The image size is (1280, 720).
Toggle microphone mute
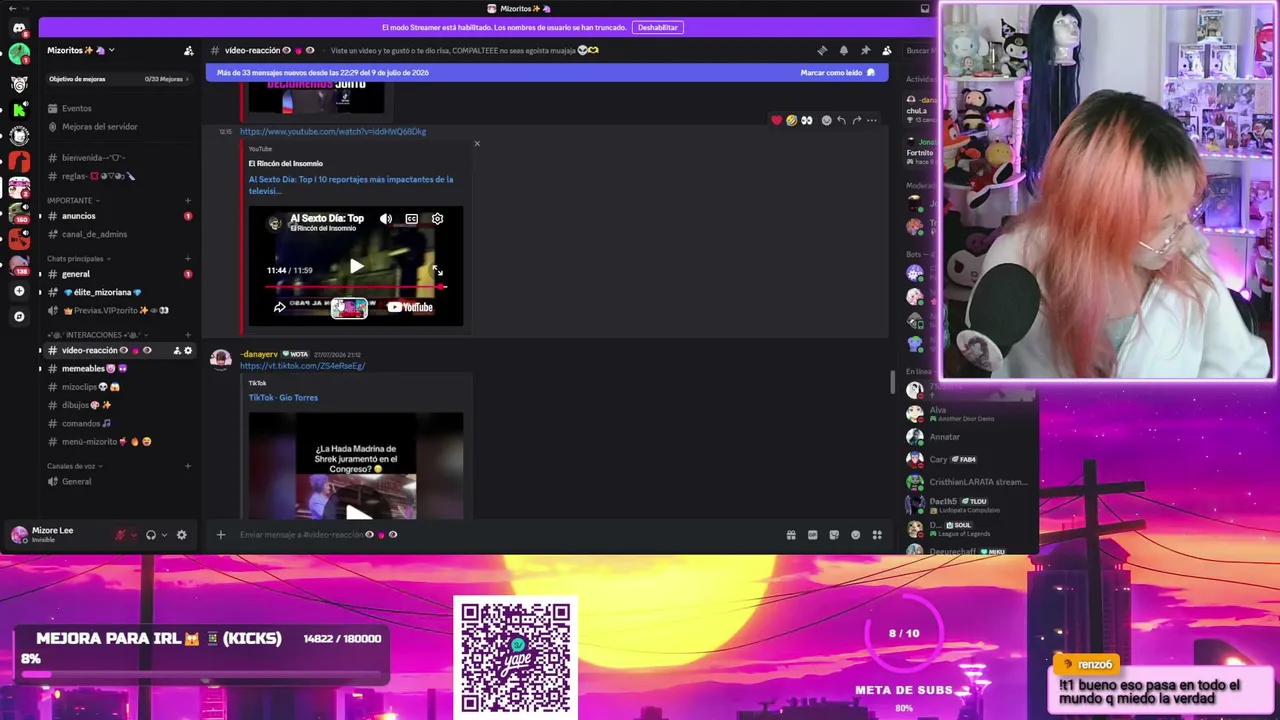click(x=121, y=535)
